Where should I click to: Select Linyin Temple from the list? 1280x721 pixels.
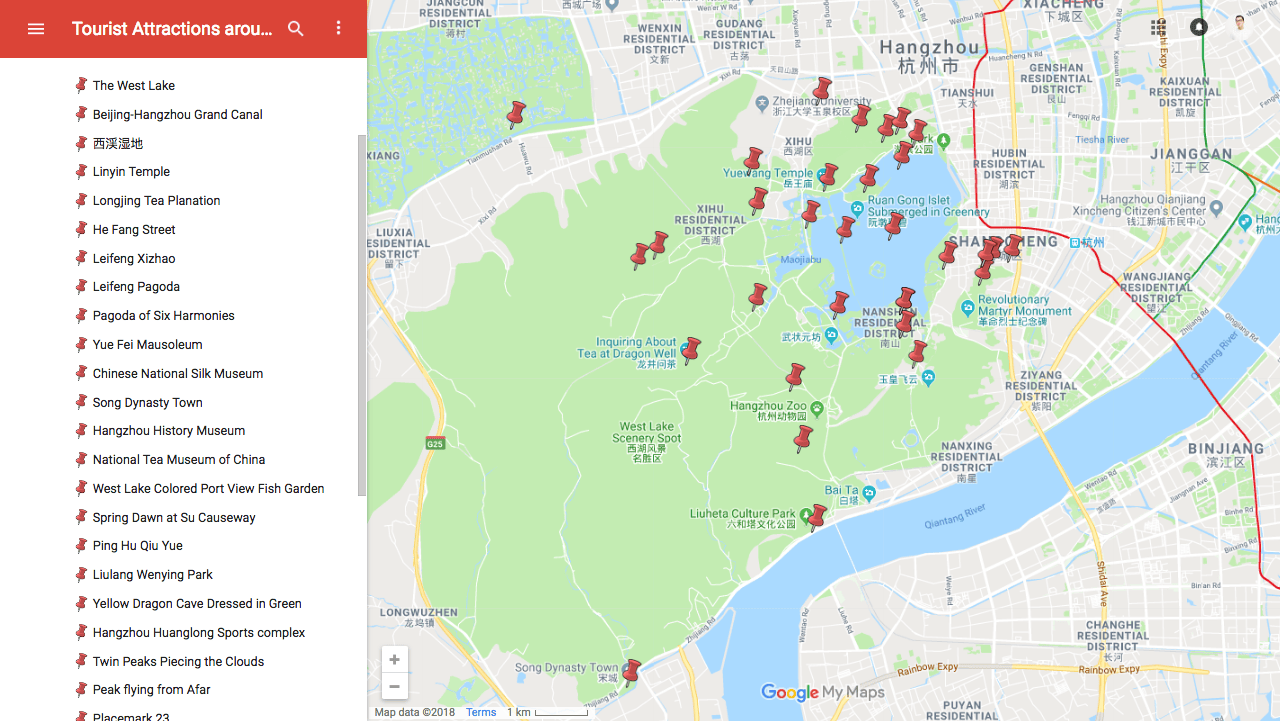tap(131, 172)
